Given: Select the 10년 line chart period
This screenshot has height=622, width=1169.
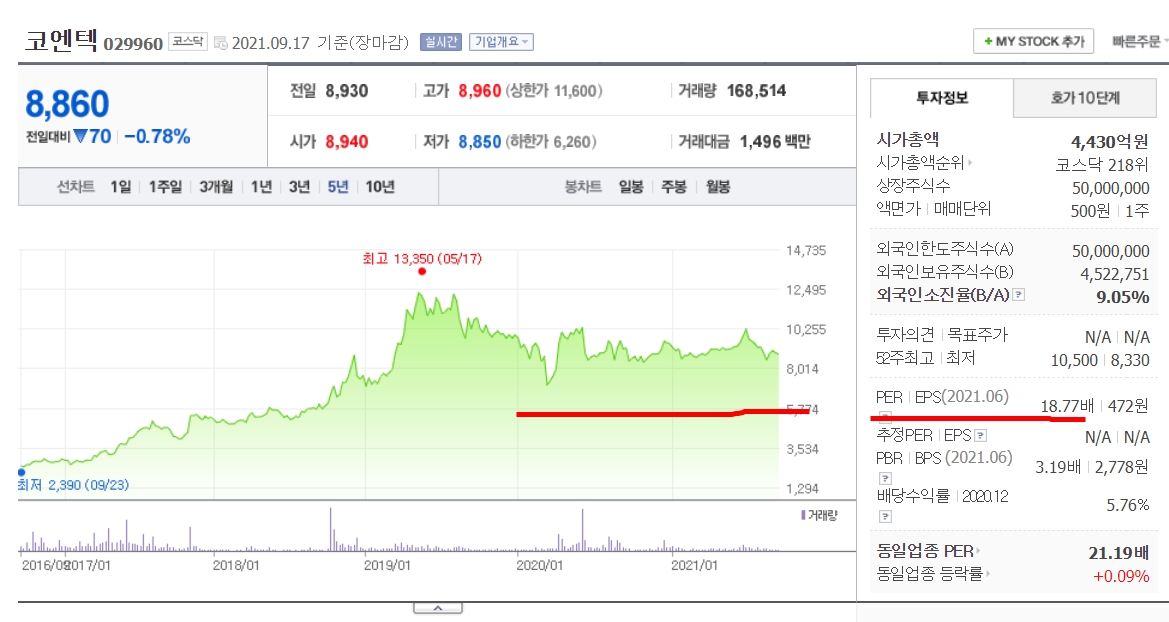Looking at the screenshot, I should point(379,186).
